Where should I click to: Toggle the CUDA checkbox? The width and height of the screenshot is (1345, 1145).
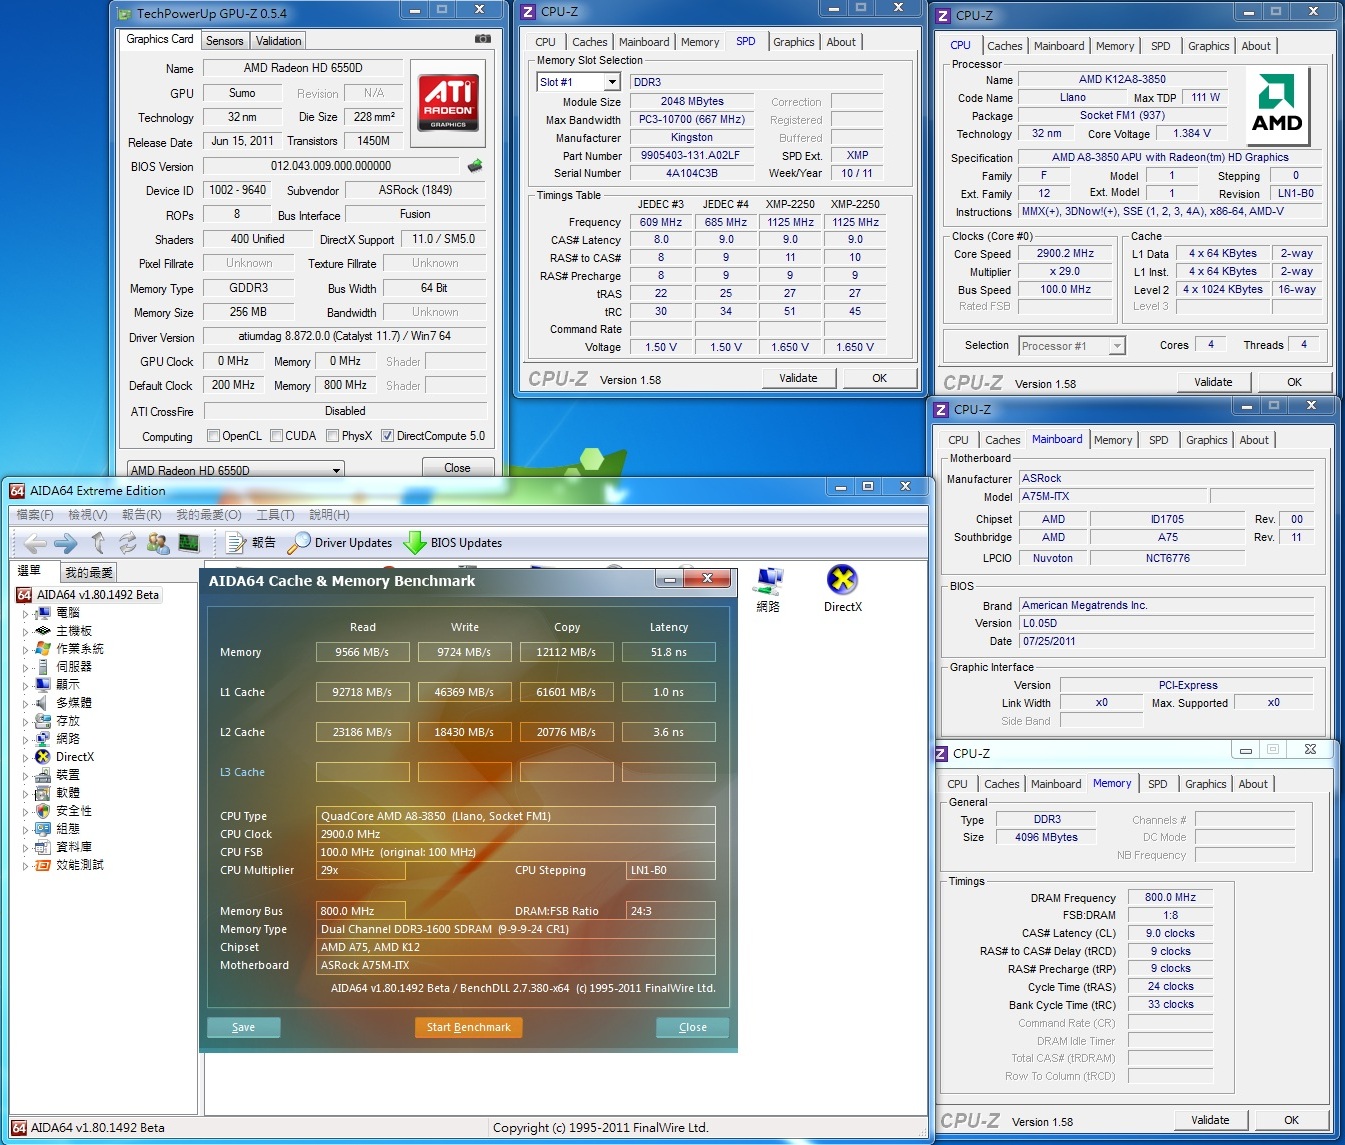click(x=275, y=436)
